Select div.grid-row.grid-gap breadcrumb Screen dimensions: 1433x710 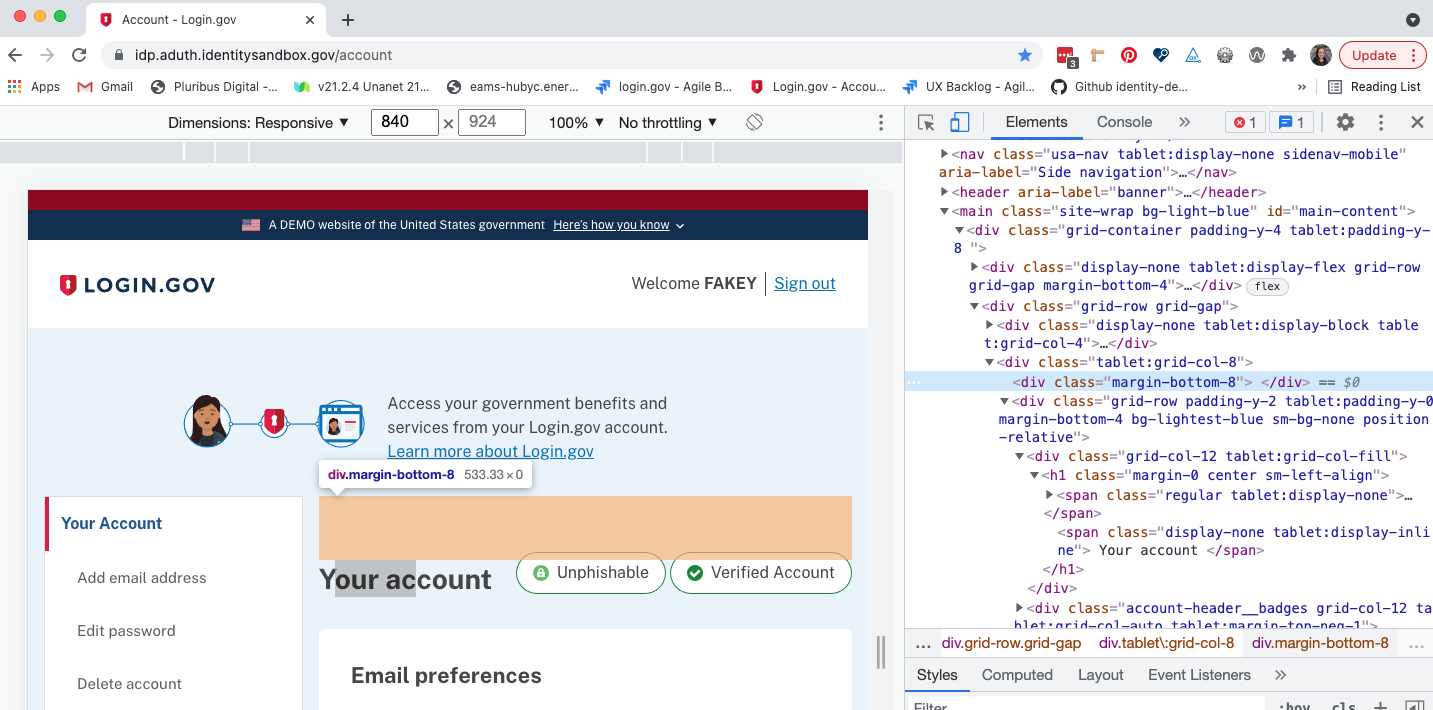pyautogui.click(x=1011, y=644)
